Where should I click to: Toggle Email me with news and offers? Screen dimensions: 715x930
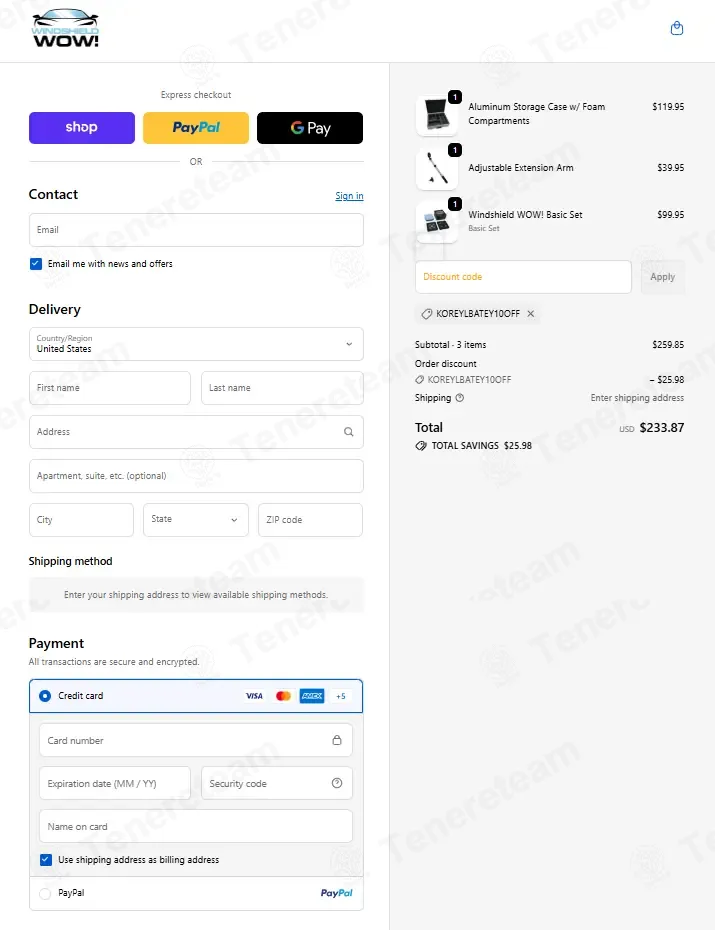click(36, 264)
